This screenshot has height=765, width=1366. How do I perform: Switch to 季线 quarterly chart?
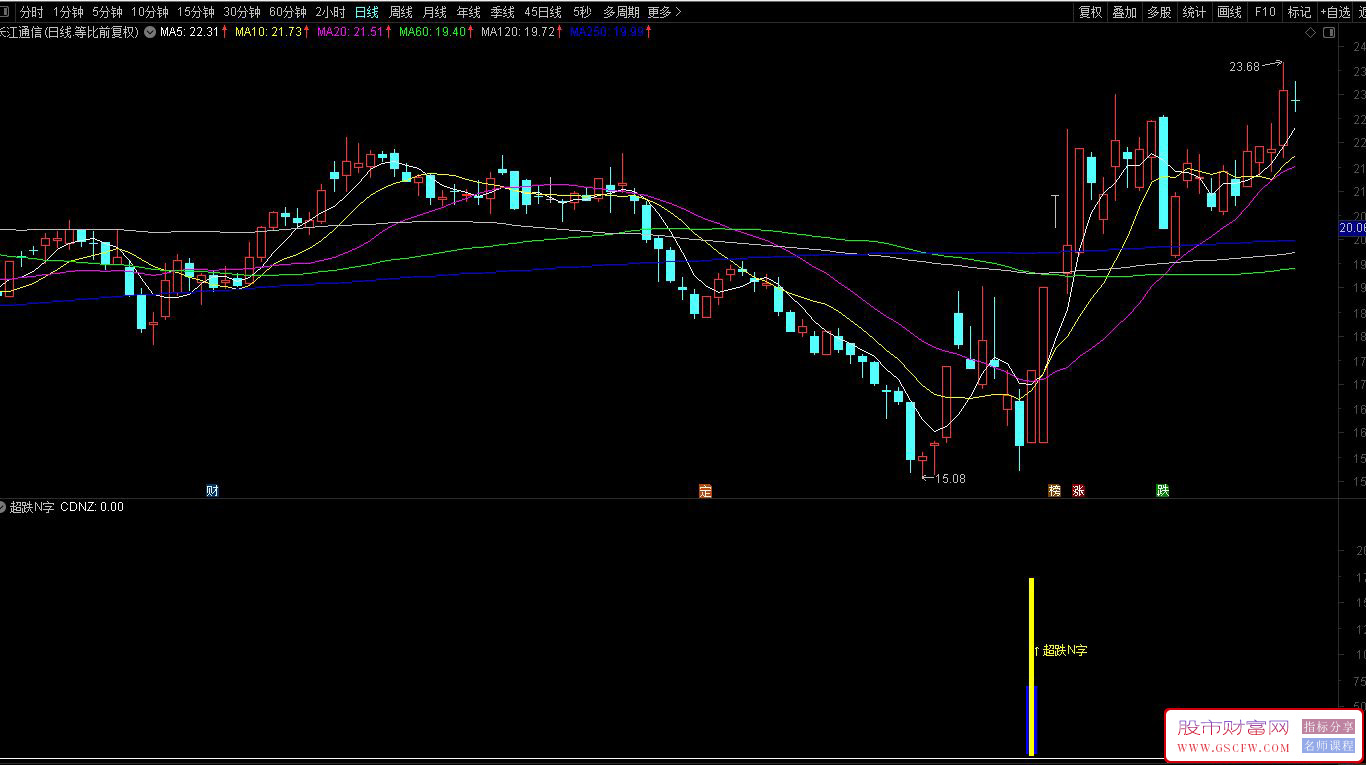click(x=502, y=12)
